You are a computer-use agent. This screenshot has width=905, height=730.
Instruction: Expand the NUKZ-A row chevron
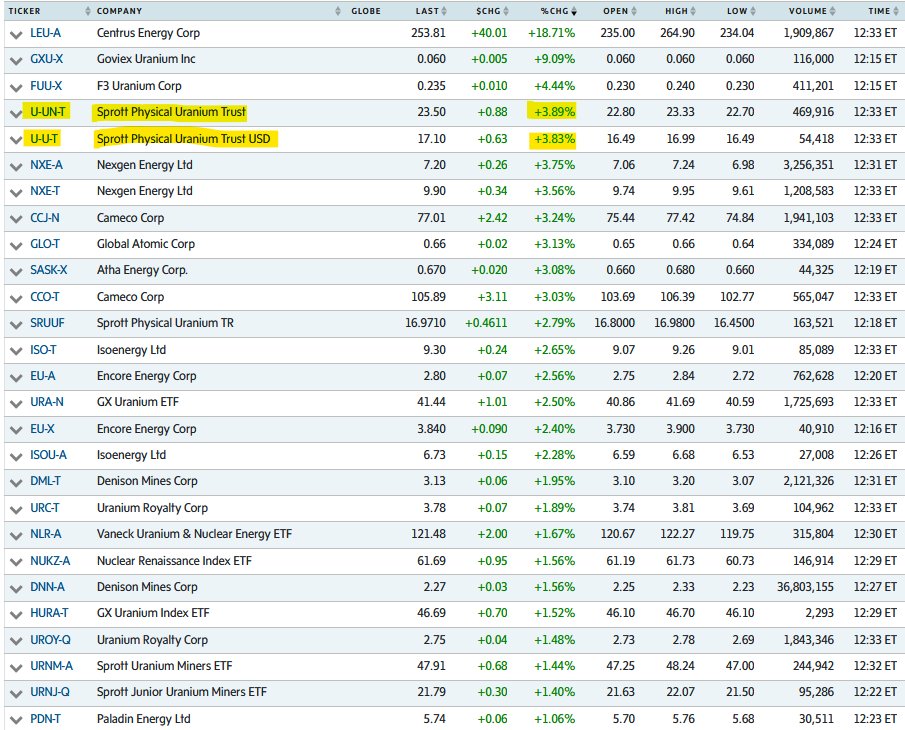click(16, 562)
